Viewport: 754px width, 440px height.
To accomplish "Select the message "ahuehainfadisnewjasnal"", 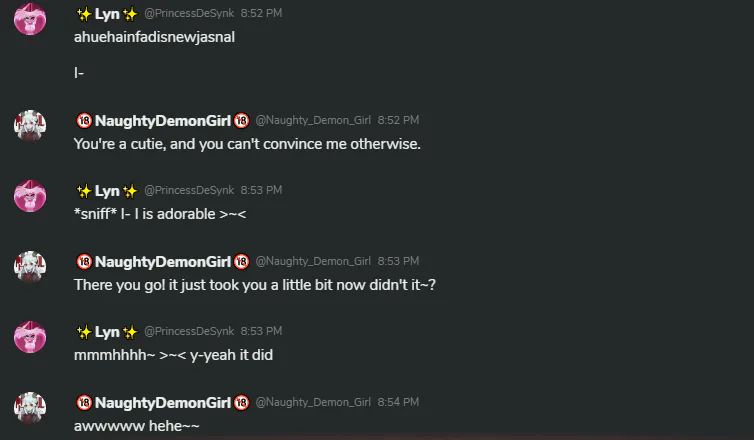I will 154,37.
